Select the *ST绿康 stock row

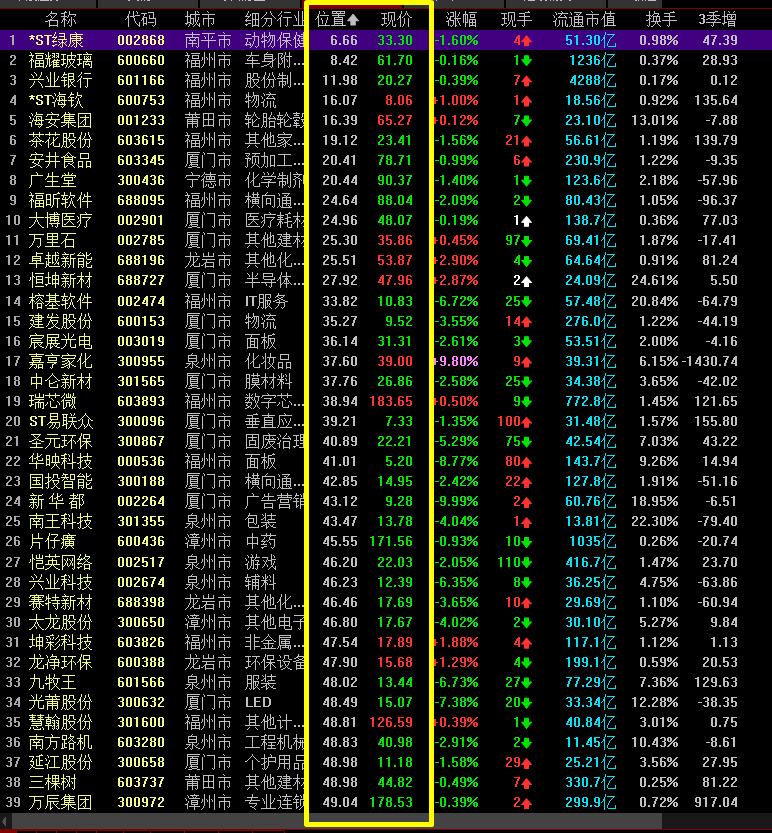point(386,40)
